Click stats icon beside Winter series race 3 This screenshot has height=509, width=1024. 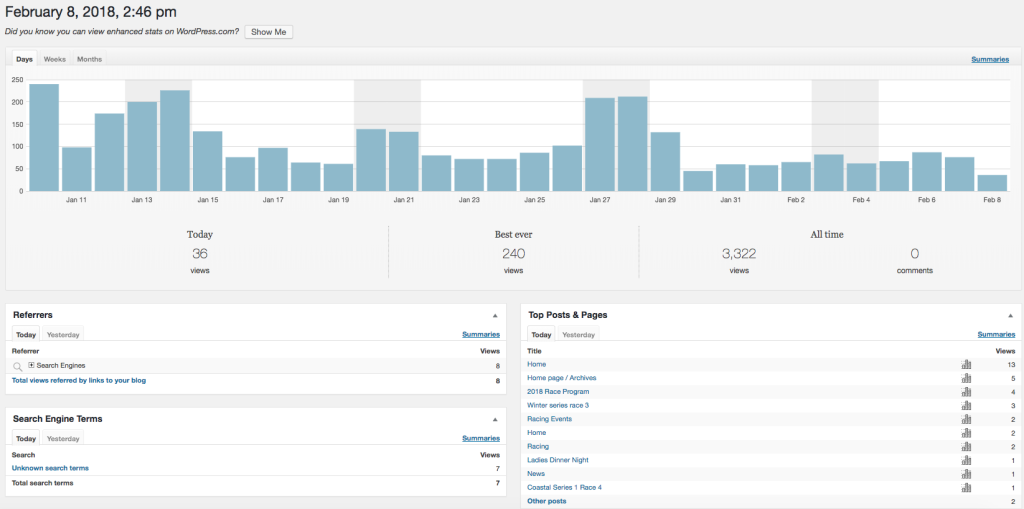[966, 406]
